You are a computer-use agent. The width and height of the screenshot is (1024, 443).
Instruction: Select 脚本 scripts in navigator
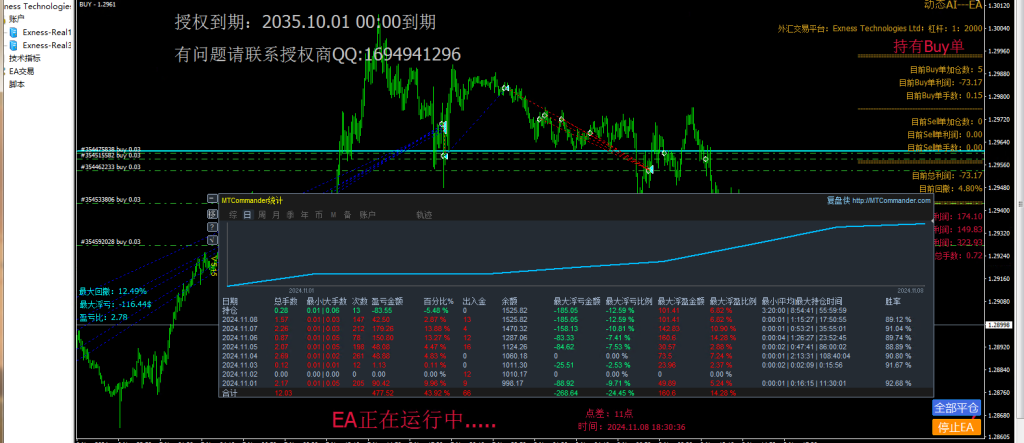(x=16, y=84)
